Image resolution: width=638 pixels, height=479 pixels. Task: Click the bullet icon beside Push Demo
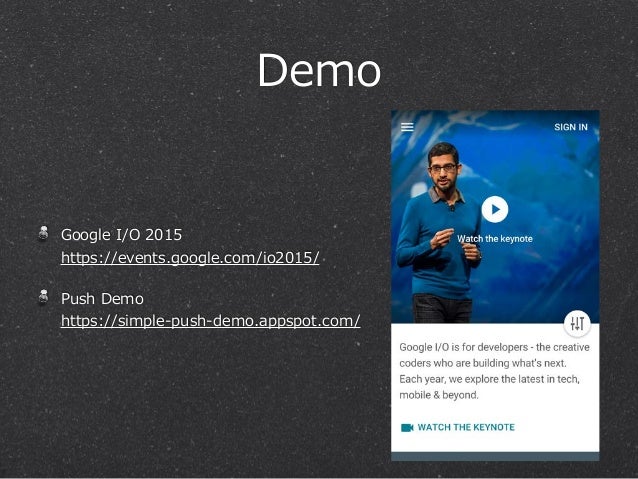point(44,297)
